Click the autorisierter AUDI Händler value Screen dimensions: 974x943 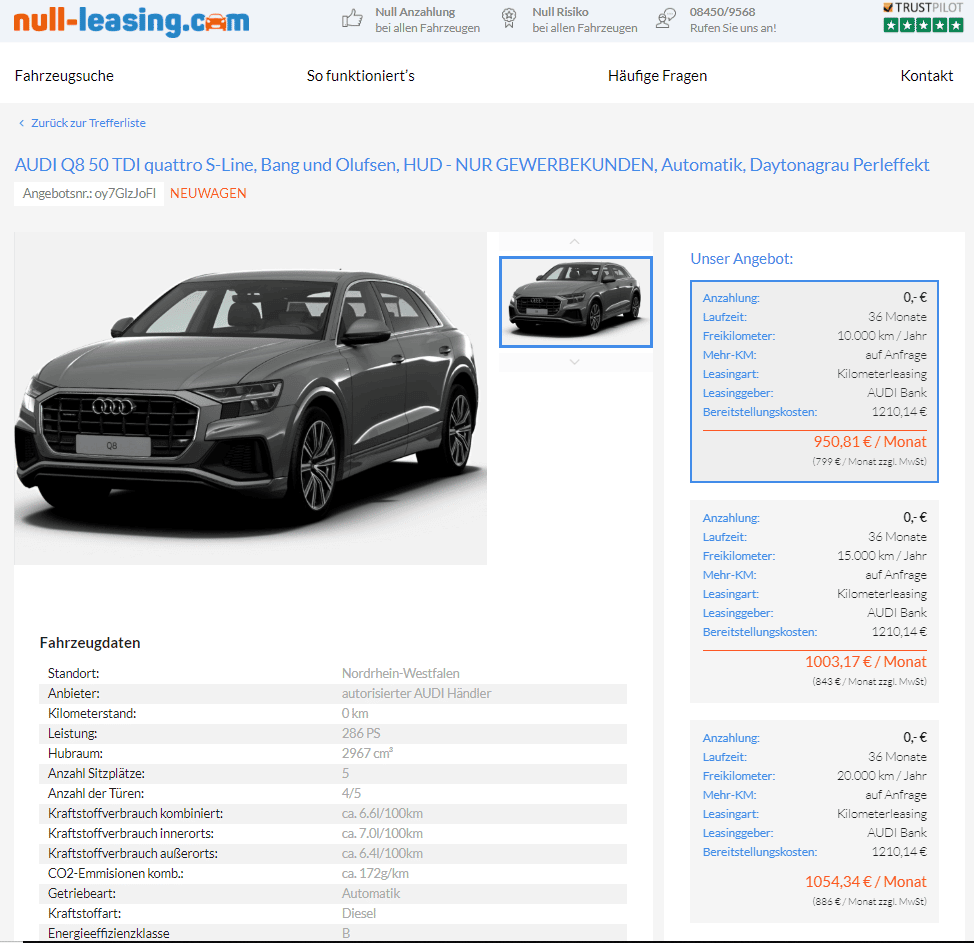click(416, 693)
